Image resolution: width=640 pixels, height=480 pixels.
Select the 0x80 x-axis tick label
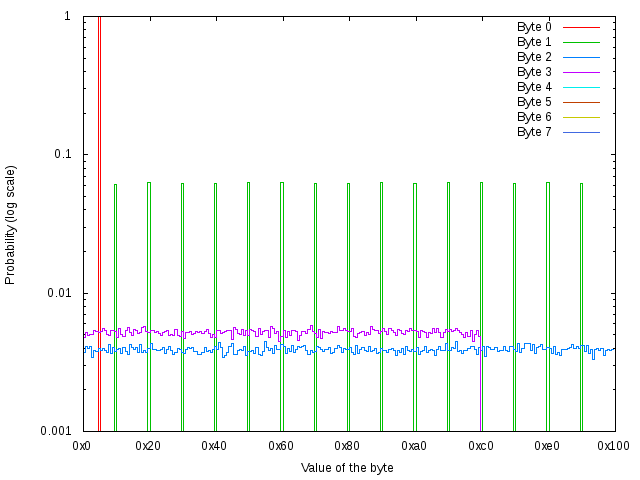tap(347, 444)
